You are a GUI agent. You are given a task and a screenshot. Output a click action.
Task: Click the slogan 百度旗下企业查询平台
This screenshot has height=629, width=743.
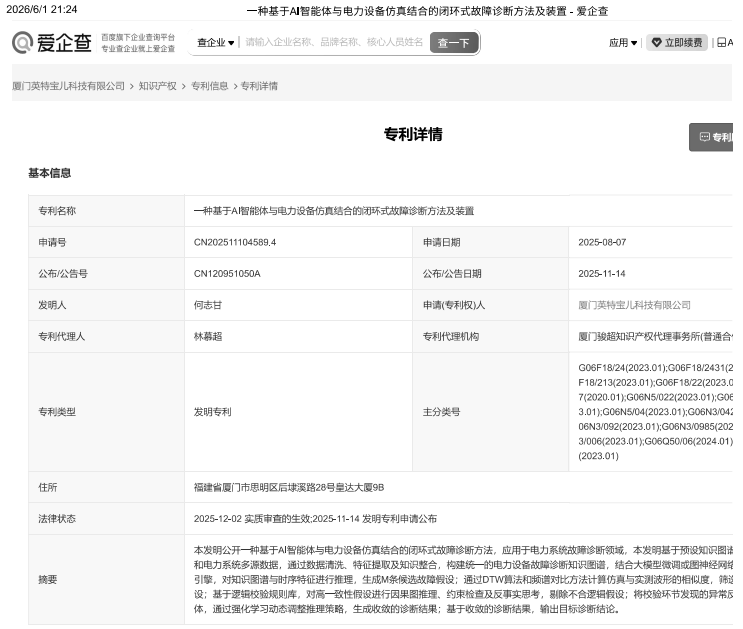[138, 37]
